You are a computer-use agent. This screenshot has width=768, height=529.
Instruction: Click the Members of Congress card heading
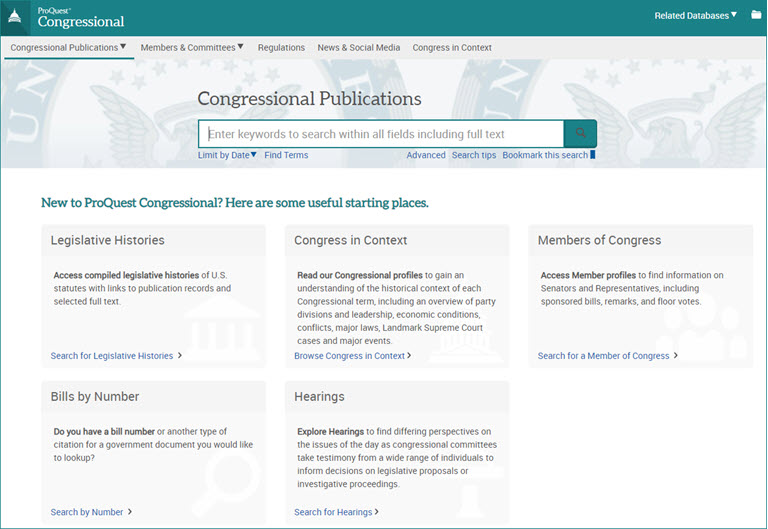point(599,240)
